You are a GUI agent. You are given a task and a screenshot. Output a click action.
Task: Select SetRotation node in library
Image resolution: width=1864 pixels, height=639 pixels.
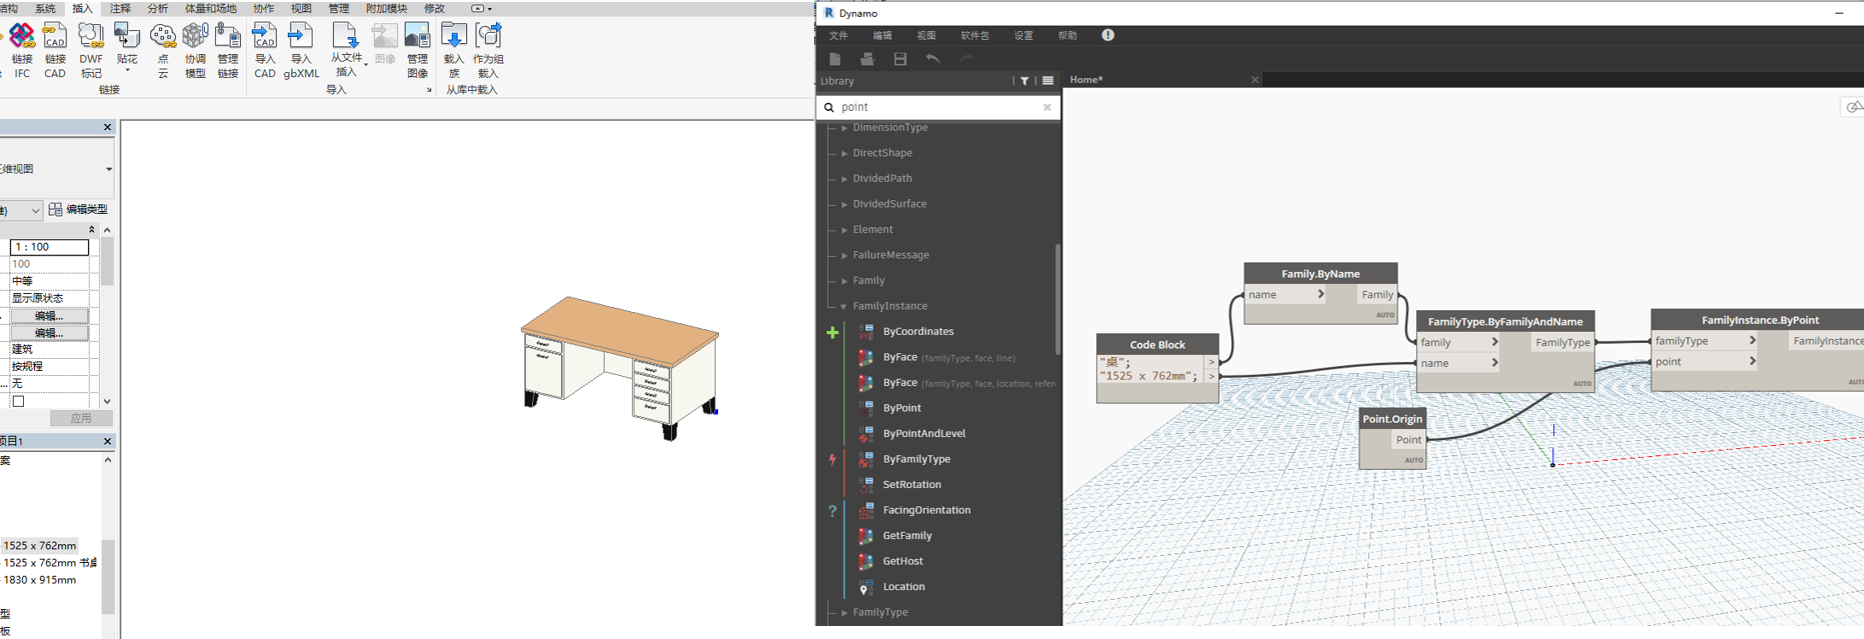coord(912,485)
